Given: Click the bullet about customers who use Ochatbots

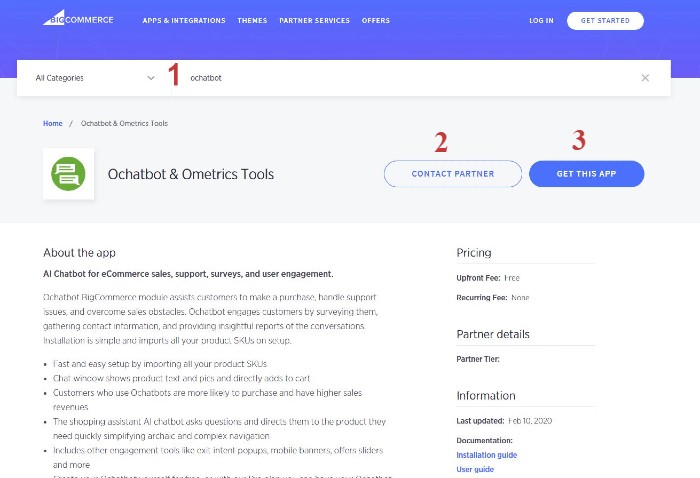Looking at the screenshot, I should pos(208,399).
